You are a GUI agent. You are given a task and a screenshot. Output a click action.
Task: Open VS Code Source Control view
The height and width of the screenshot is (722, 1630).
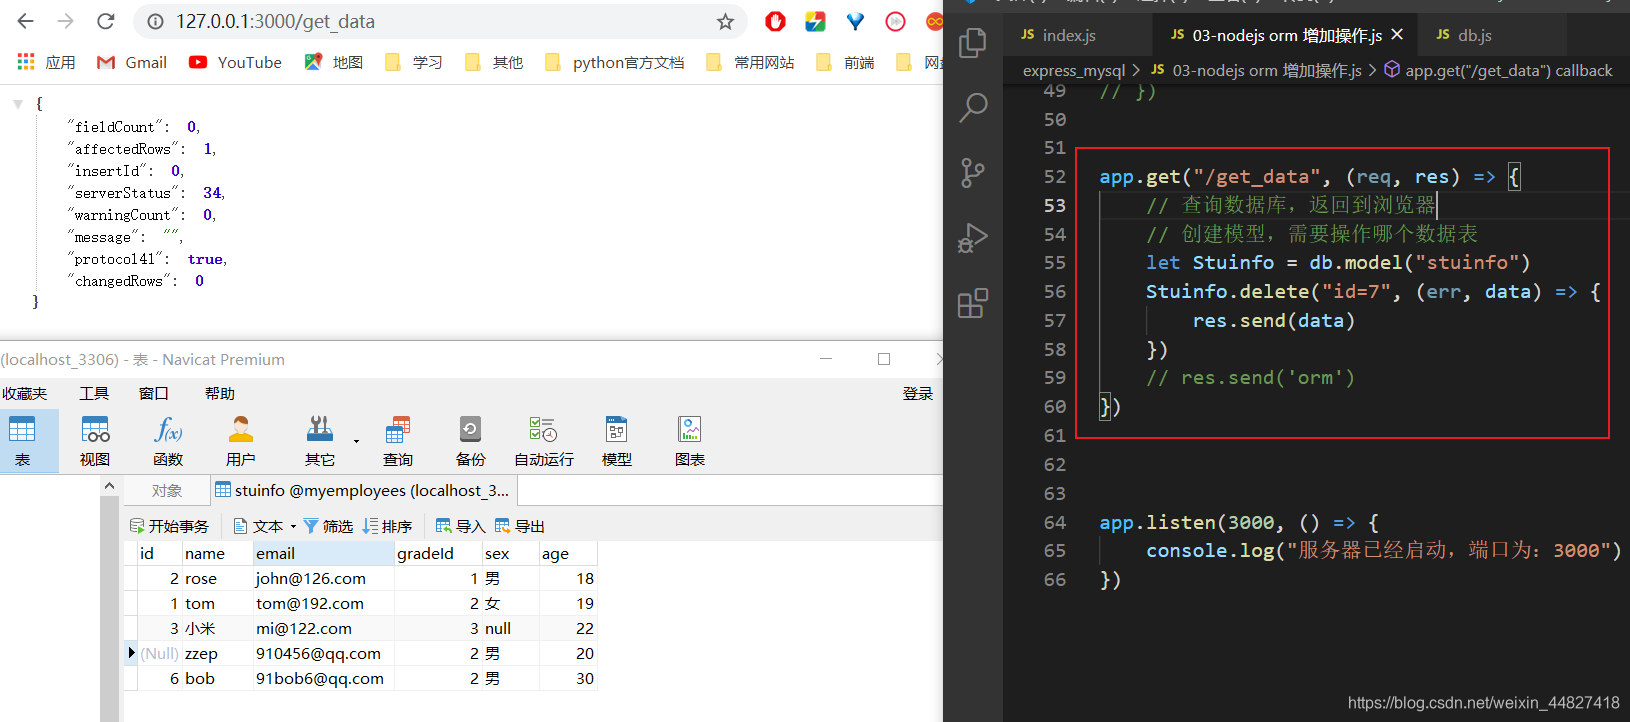coord(973,173)
